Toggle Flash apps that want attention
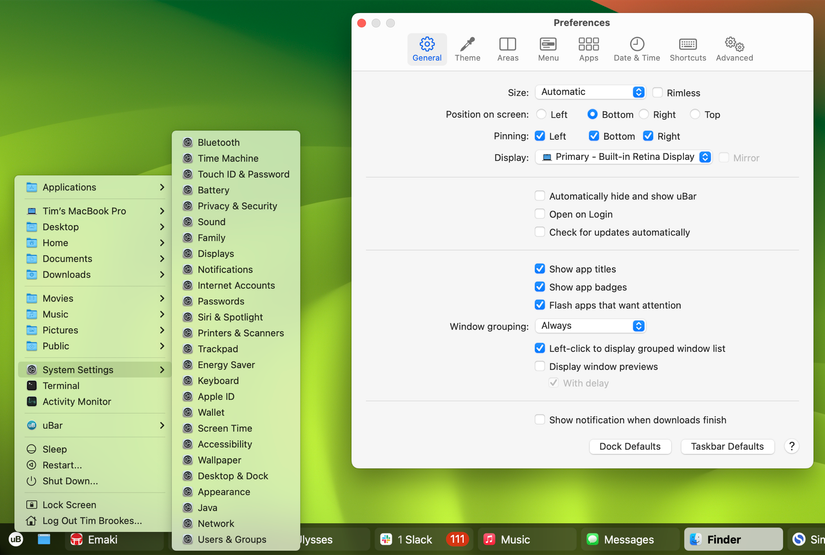825x555 pixels. [x=540, y=305]
